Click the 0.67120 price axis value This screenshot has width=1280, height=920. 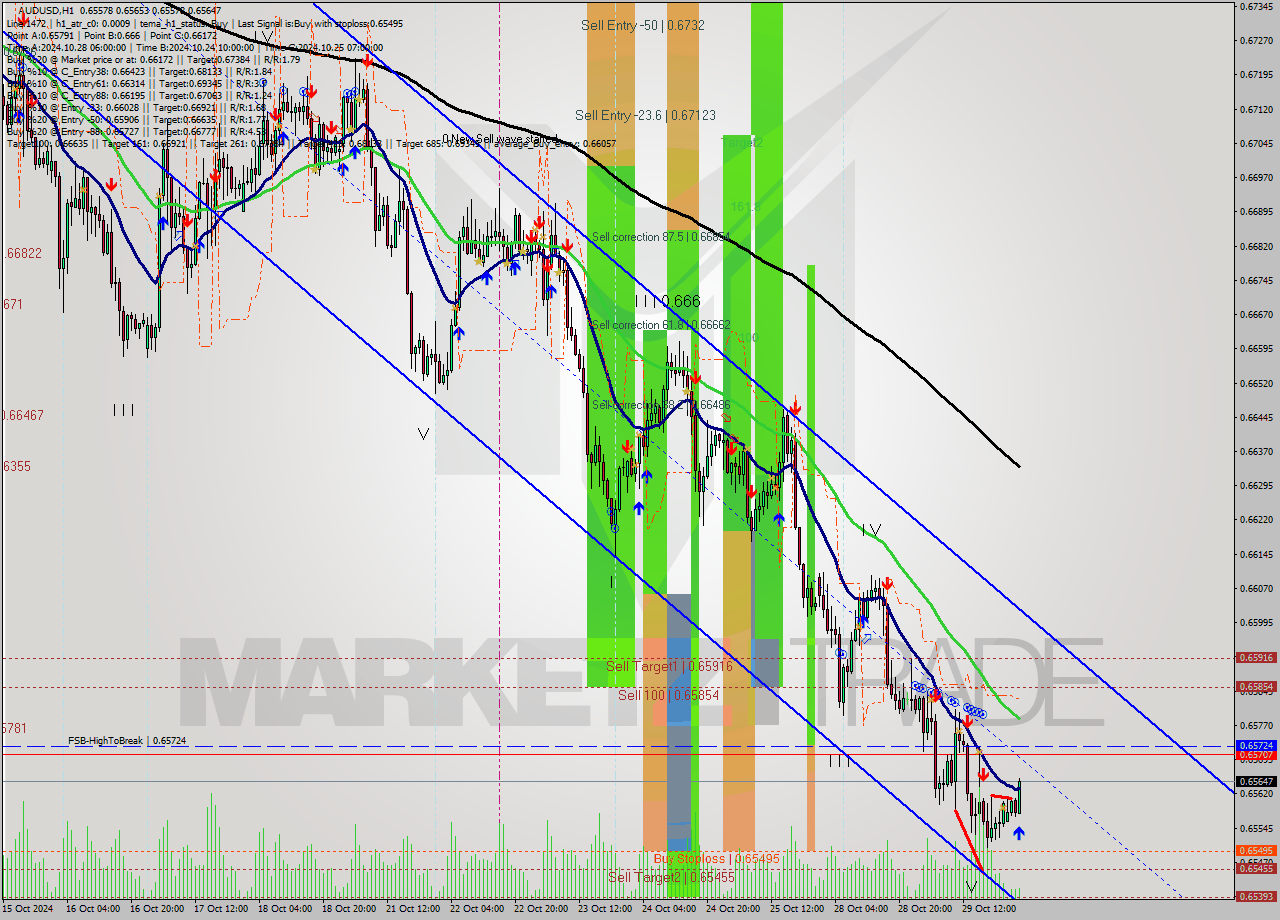(x=1256, y=109)
